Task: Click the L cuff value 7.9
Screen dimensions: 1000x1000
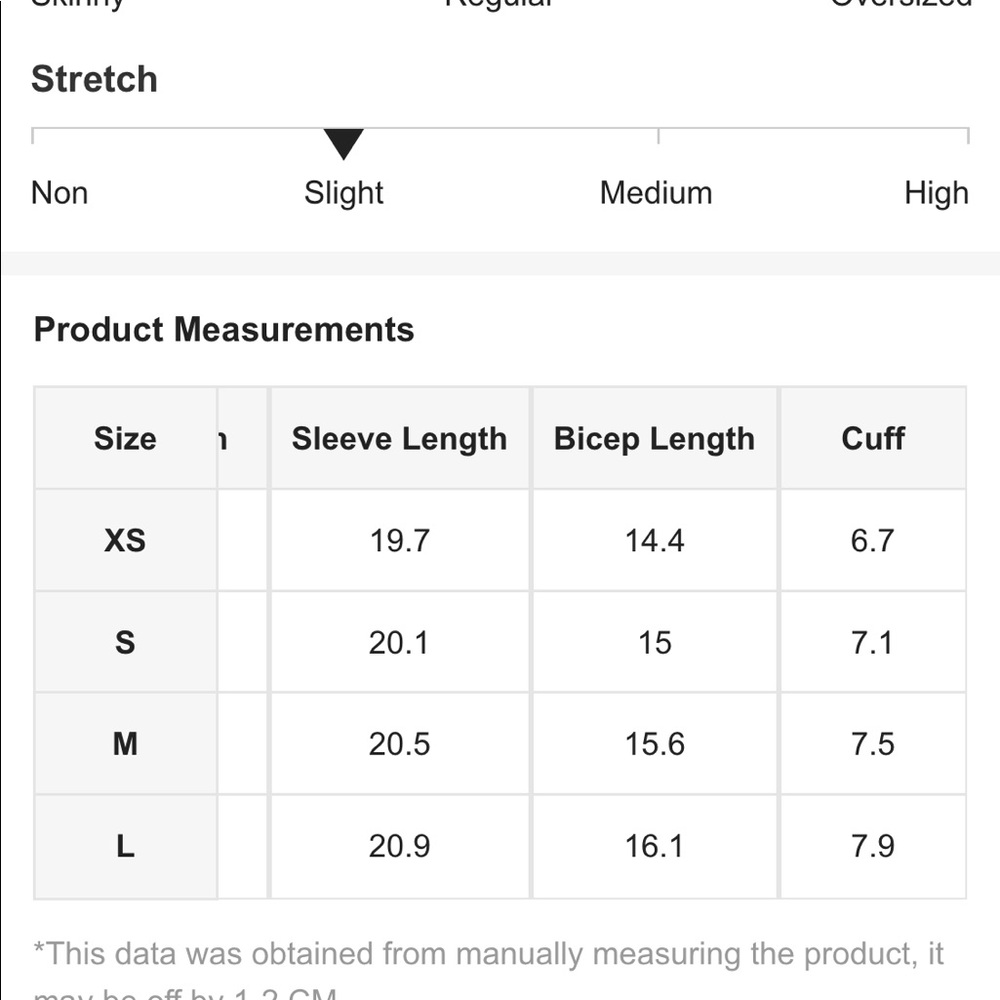Action: 872,846
